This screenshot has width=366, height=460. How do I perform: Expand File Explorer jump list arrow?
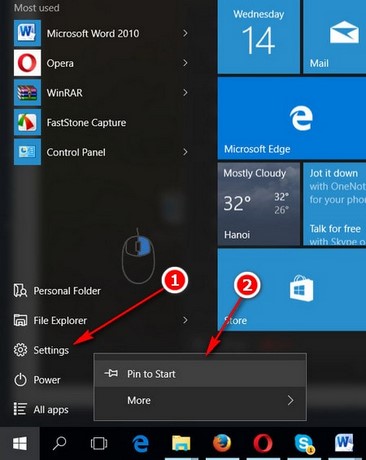(185, 320)
